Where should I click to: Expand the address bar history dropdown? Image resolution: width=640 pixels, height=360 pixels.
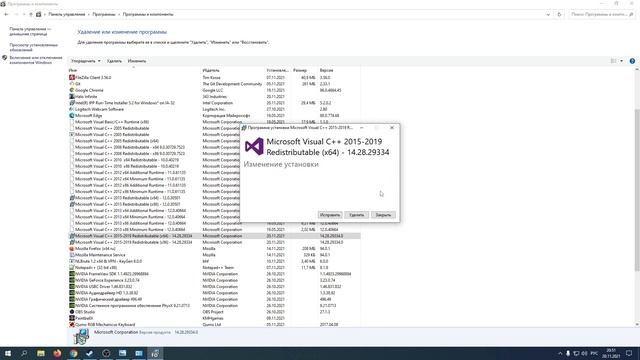coord(548,14)
